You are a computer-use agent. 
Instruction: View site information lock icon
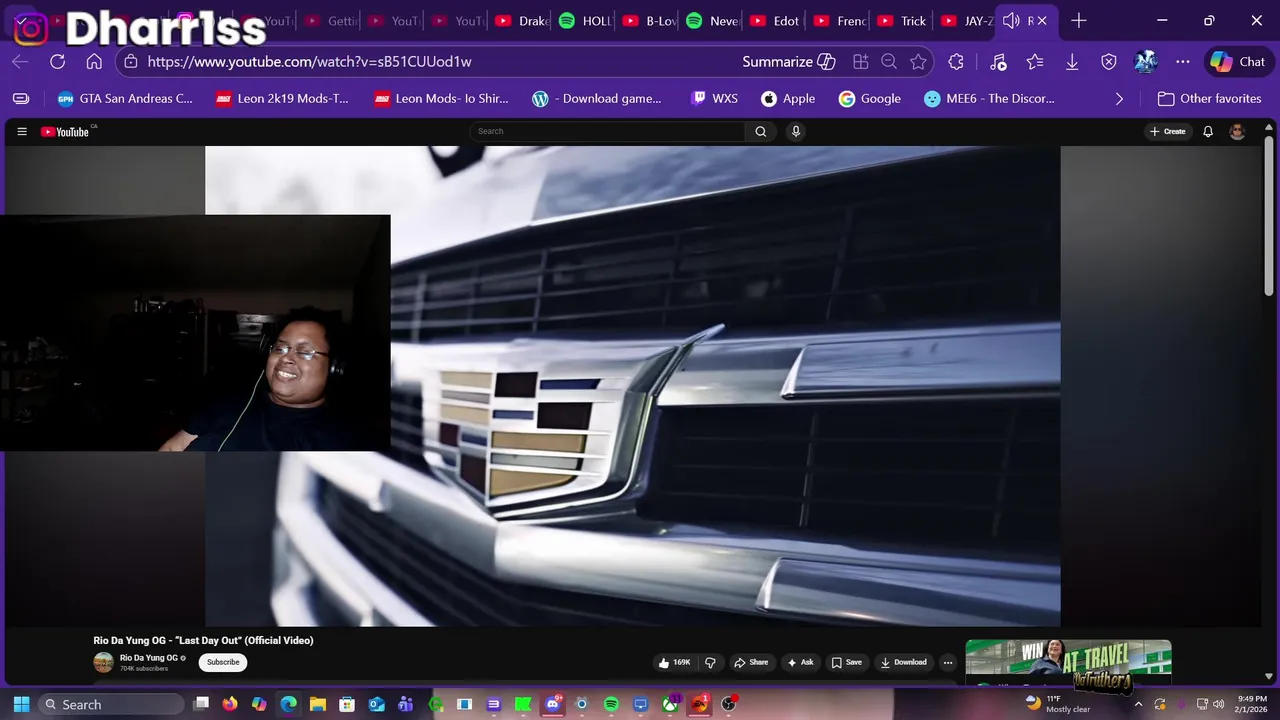pos(131,62)
